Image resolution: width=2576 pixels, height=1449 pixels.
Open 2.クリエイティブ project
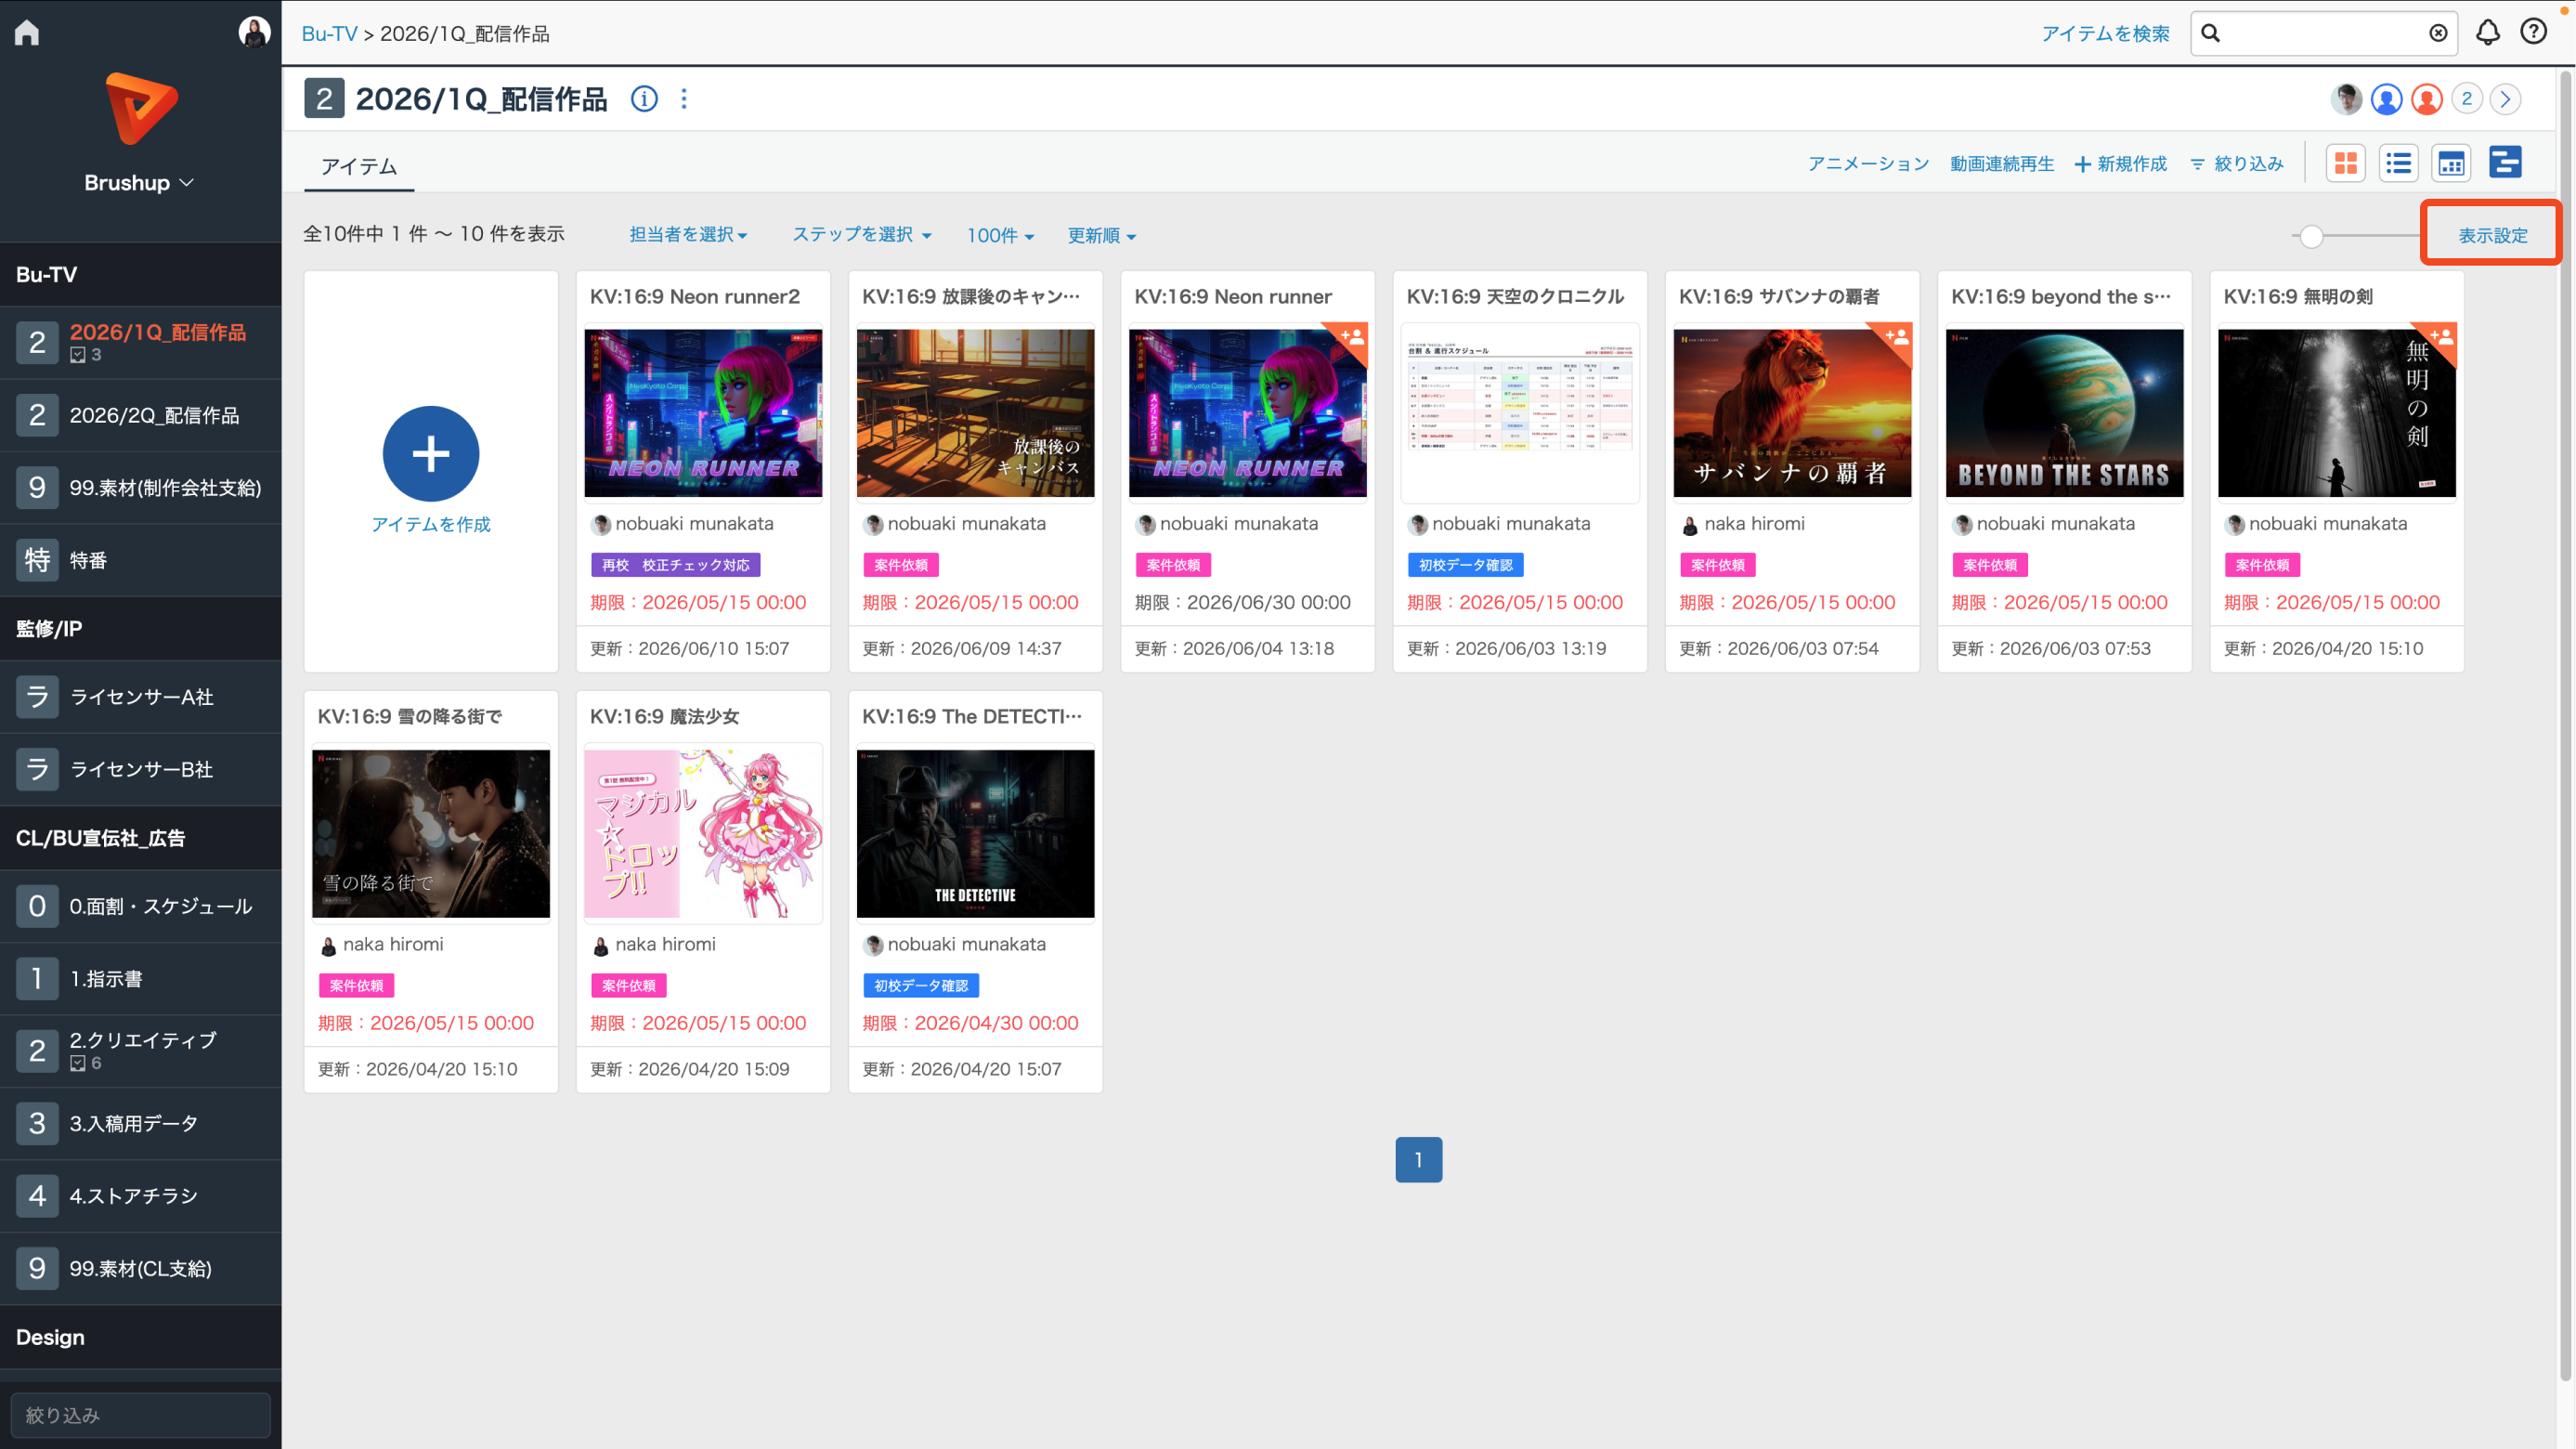[141, 1051]
